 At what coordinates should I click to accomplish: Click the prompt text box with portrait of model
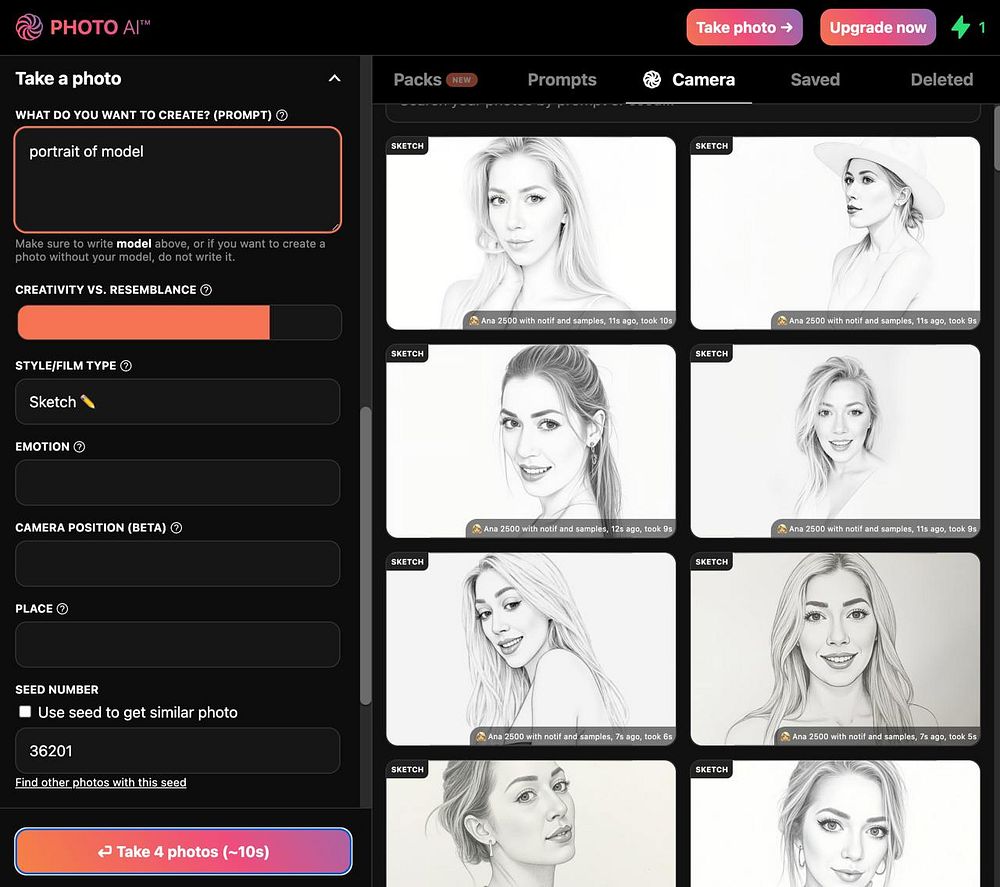(x=178, y=179)
